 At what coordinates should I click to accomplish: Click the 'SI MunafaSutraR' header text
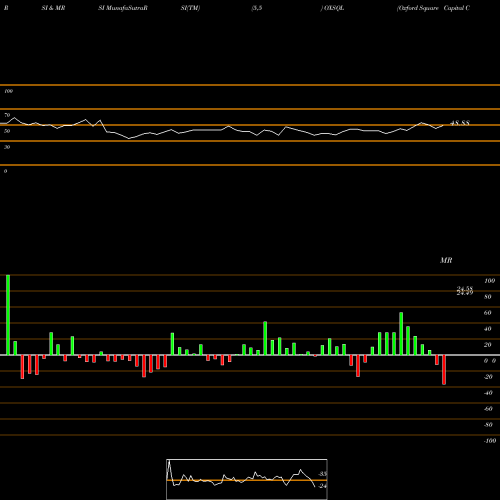point(123,8)
